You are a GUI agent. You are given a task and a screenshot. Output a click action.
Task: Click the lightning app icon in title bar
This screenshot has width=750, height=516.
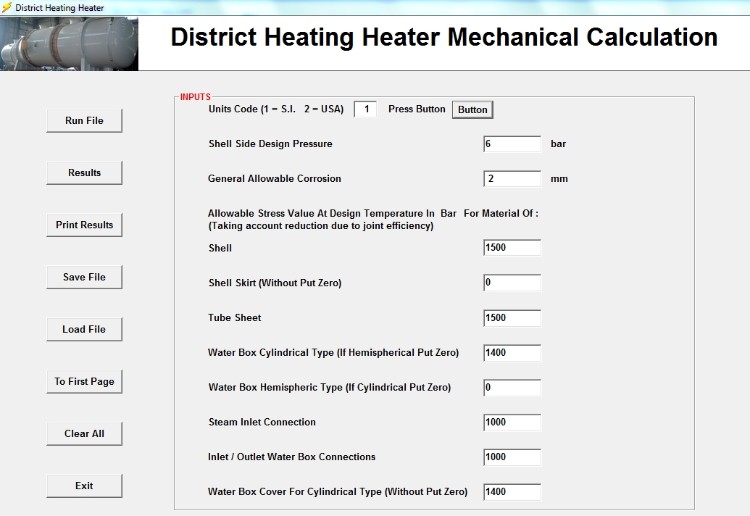coord(6,7)
